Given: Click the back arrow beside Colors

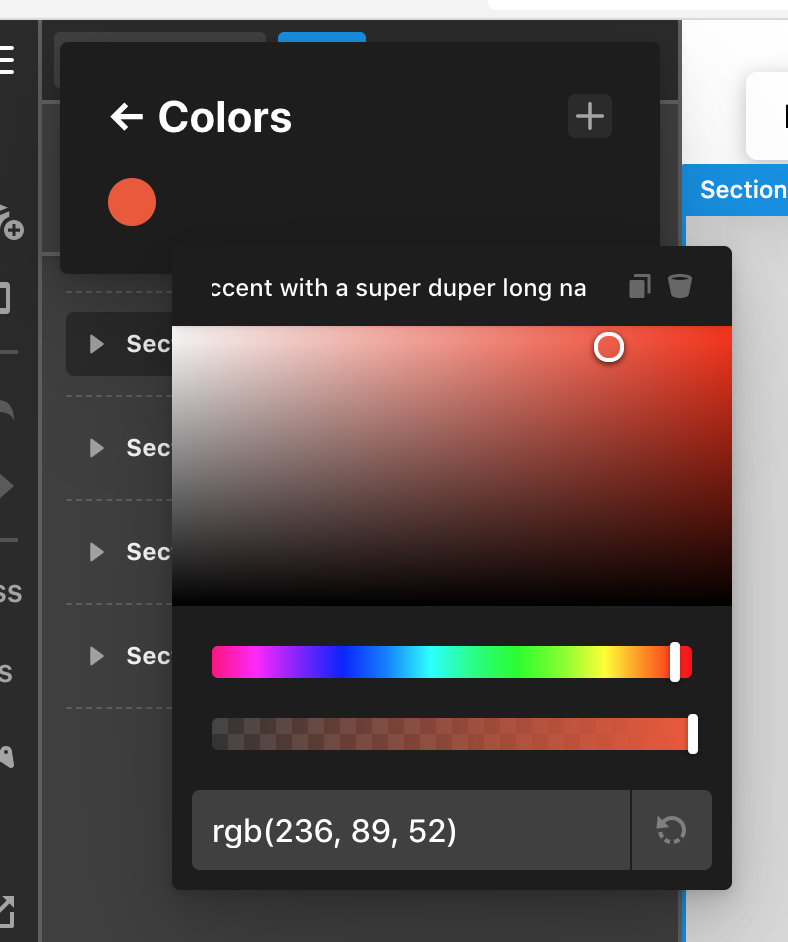Looking at the screenshot, I should 126,118.
